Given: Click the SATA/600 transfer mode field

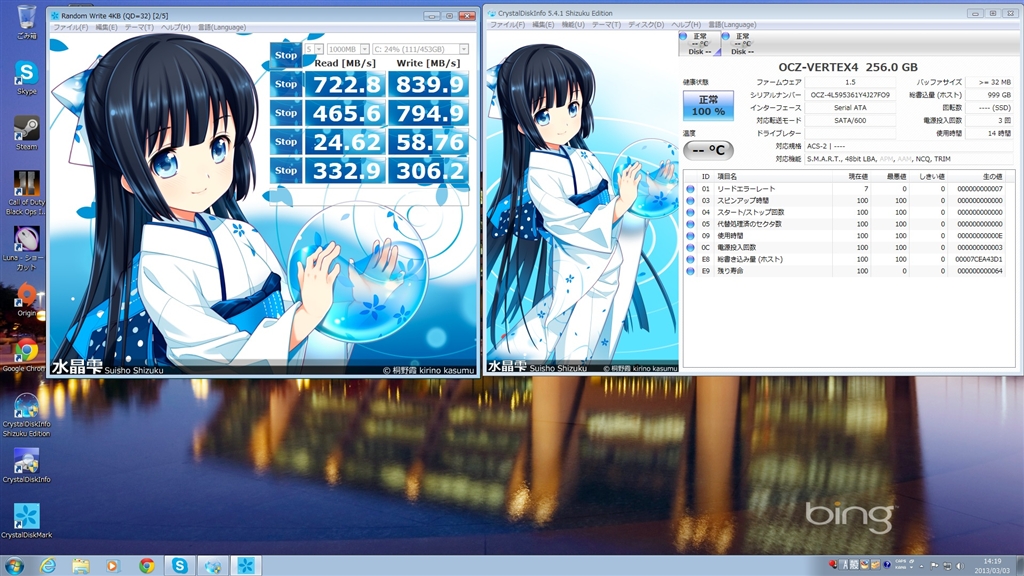Looking at the screenshot, I should [x=850, y=120].
